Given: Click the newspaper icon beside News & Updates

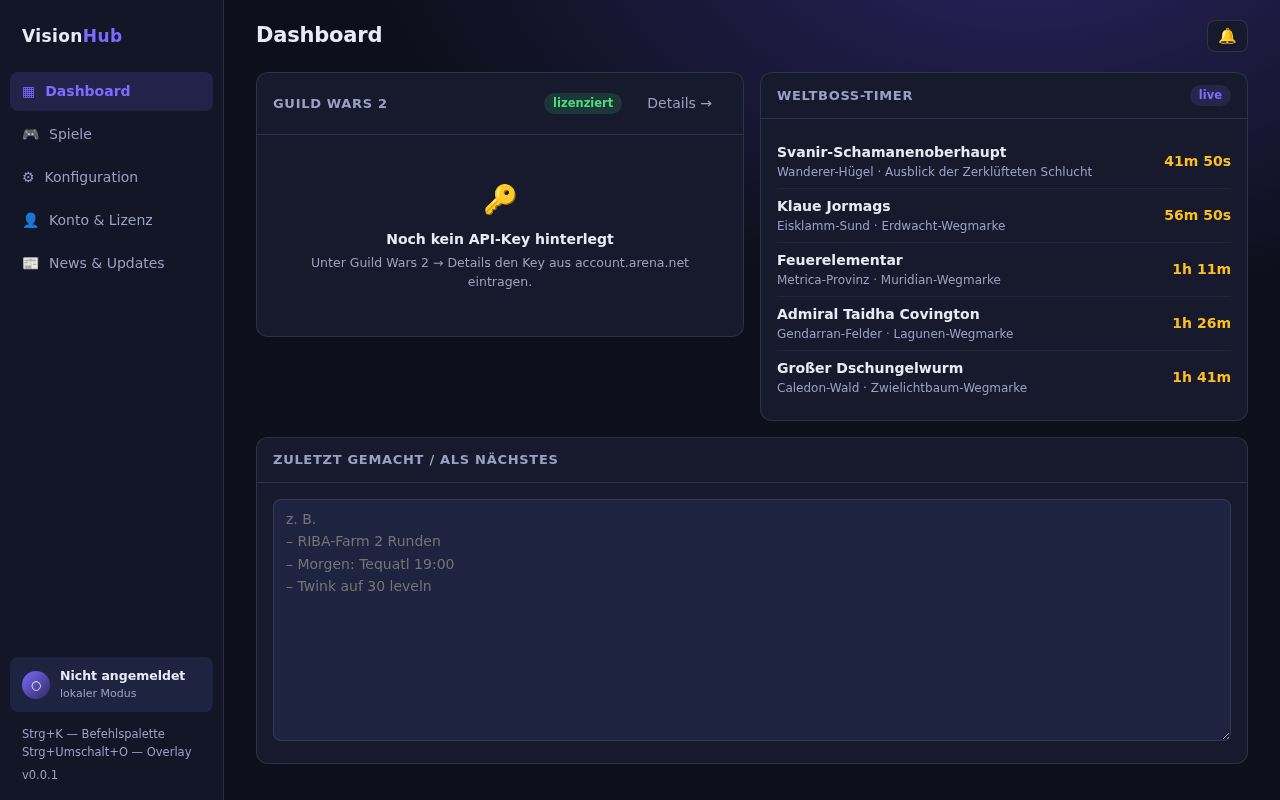Looking at the screenshot, I should [30, 263].
